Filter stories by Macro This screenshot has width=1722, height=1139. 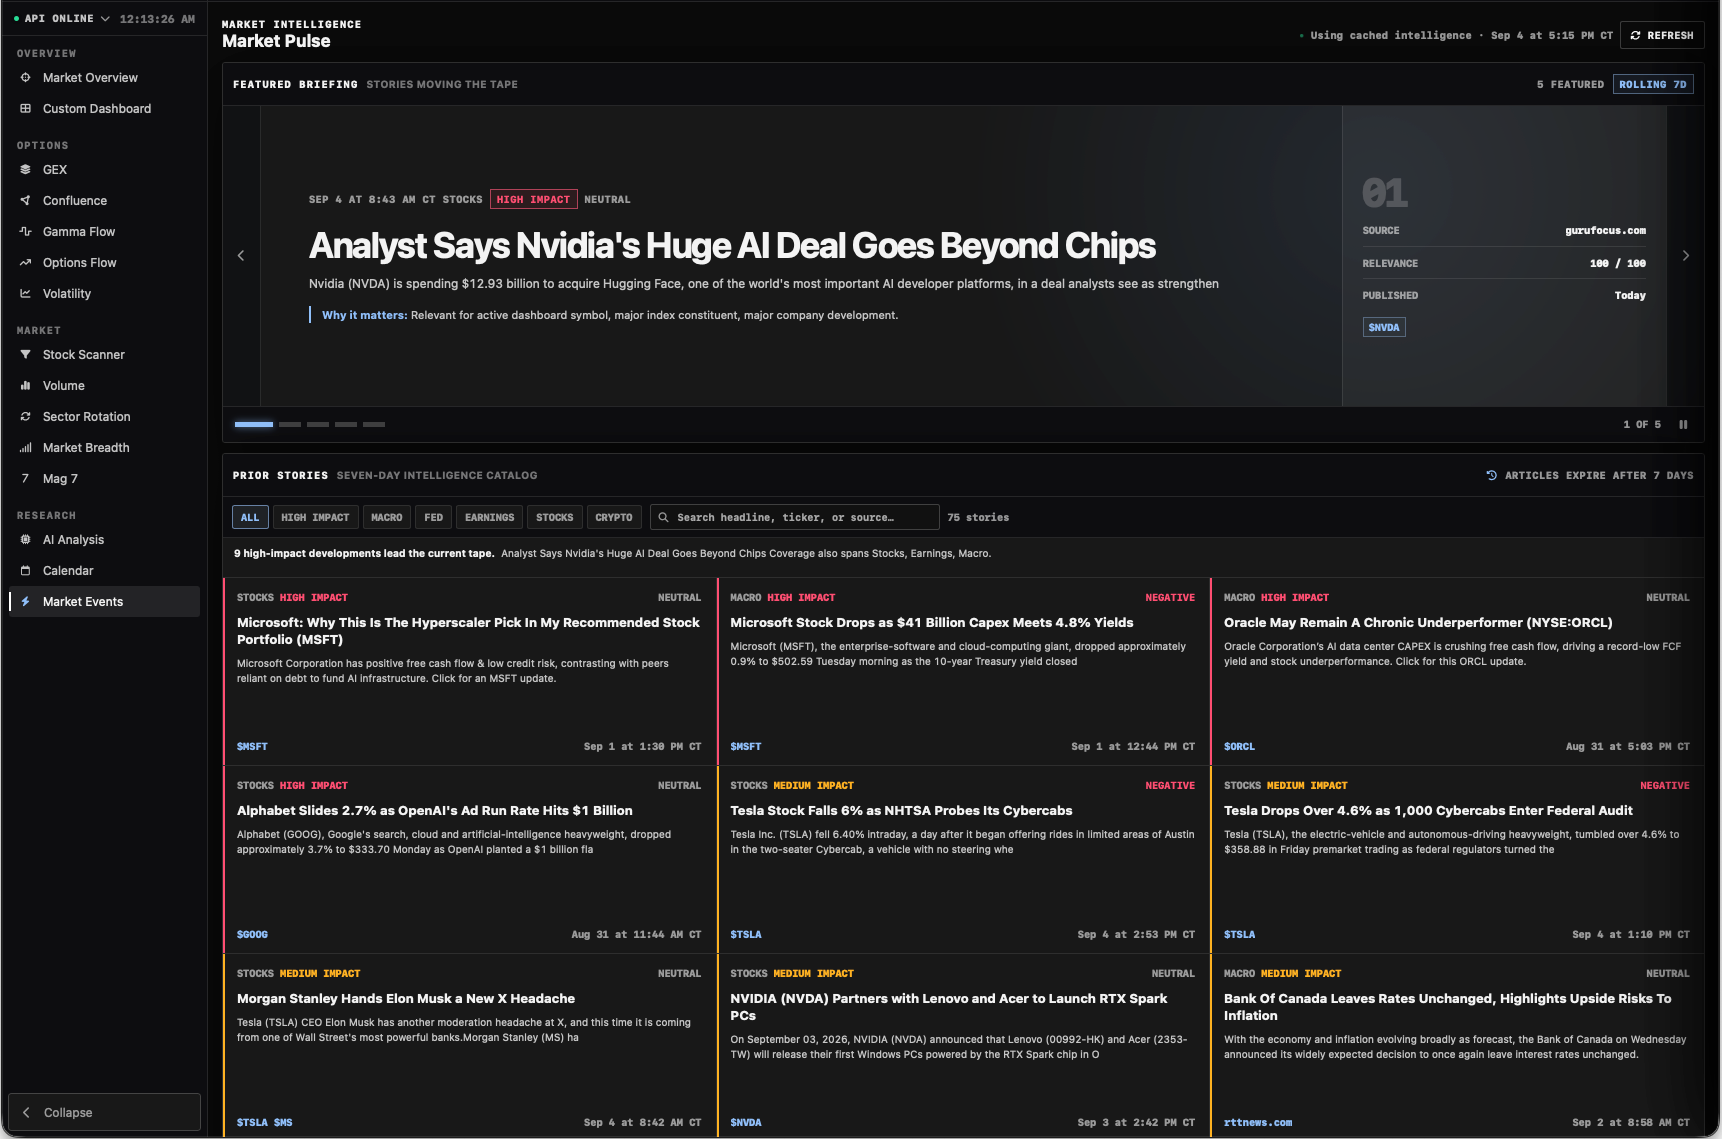[387, 518]
